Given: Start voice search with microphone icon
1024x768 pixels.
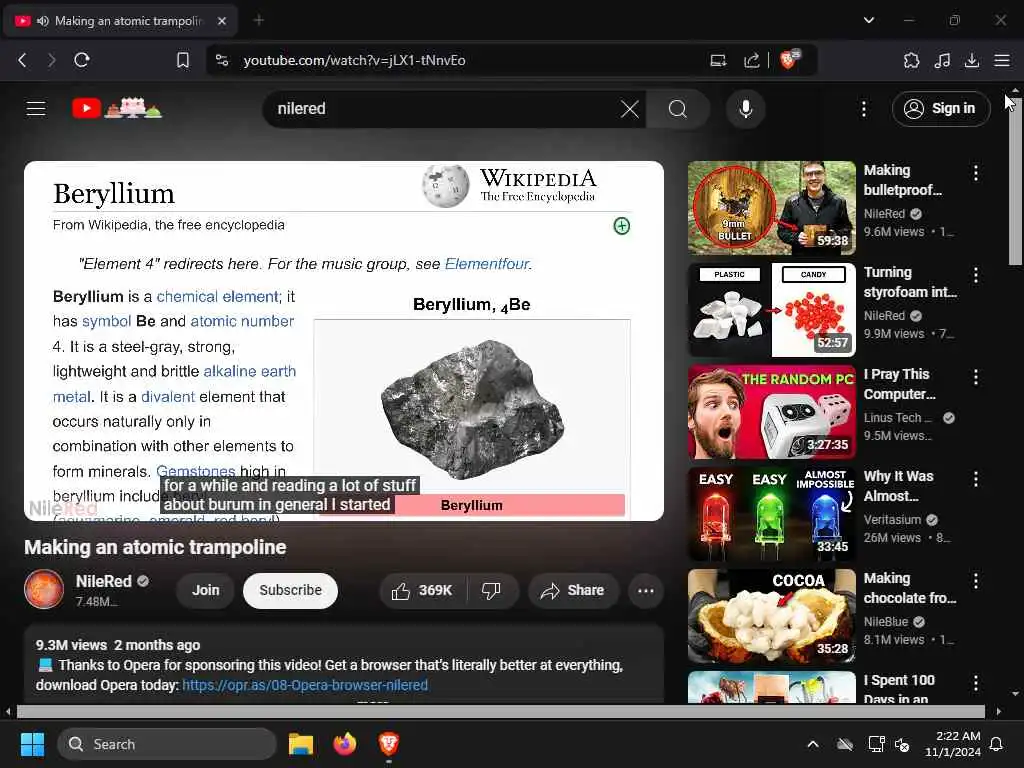Looking at the screenshot, I should 746,108.
